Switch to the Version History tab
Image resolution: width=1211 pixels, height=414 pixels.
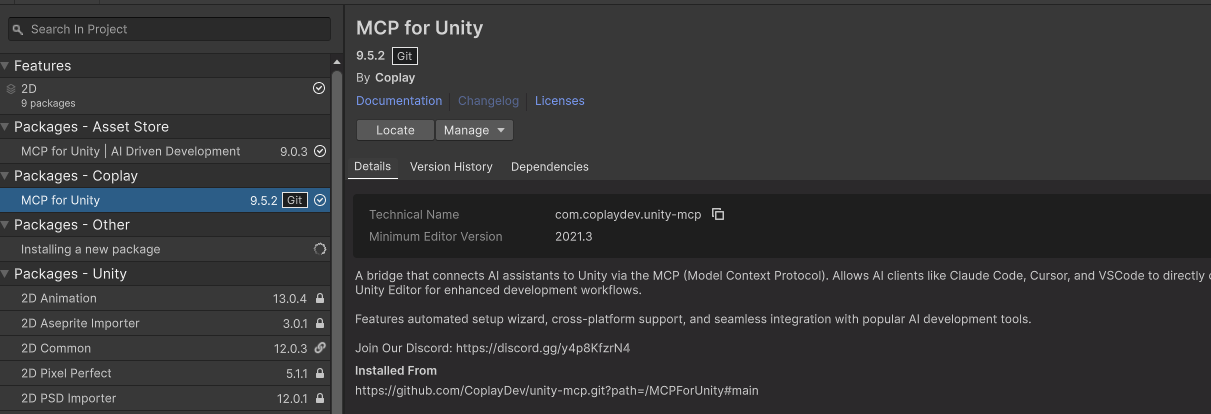tap(451, 167)
